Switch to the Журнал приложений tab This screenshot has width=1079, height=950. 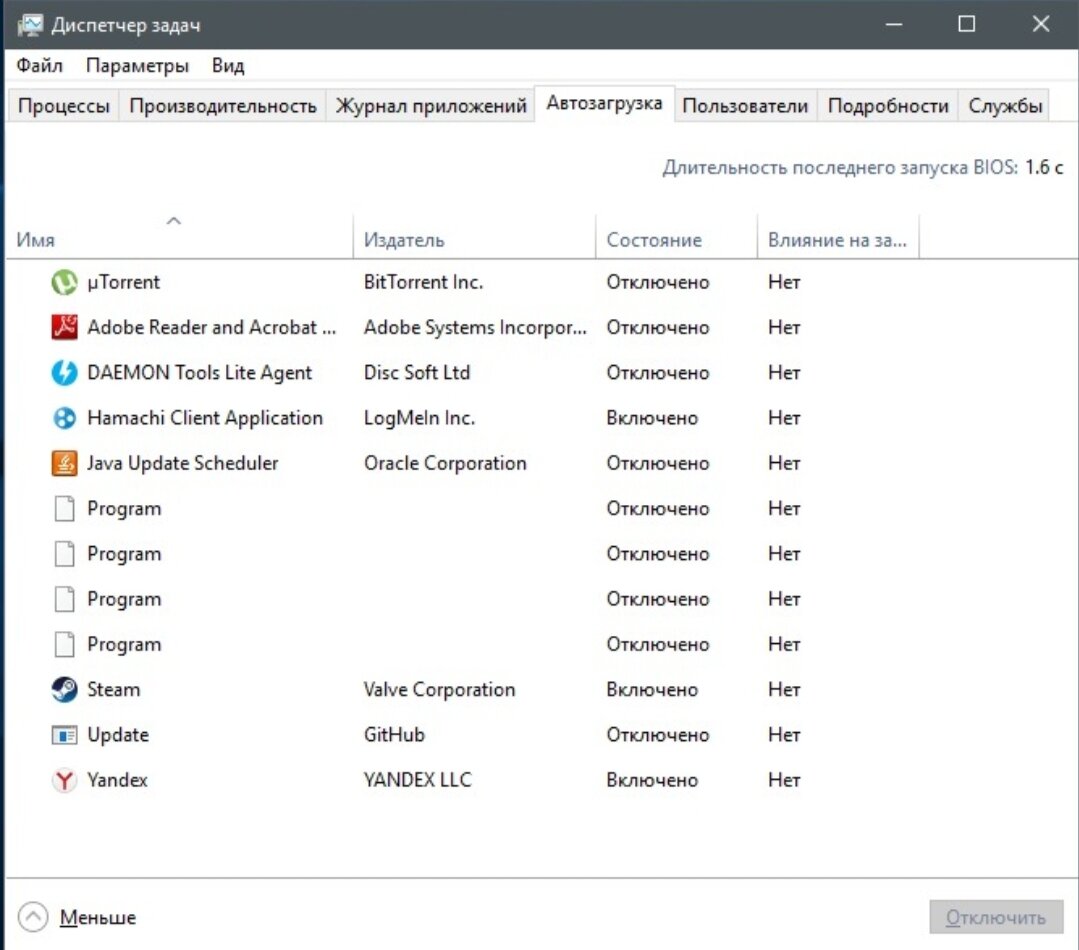[x=431, y=106]
